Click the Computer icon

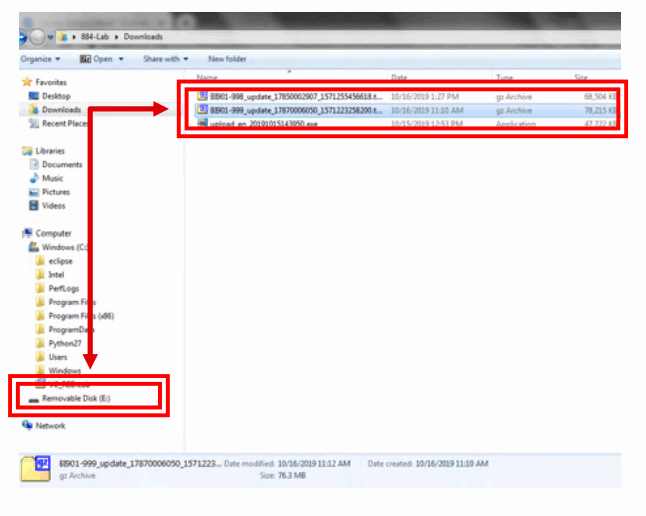pos(27,233)
